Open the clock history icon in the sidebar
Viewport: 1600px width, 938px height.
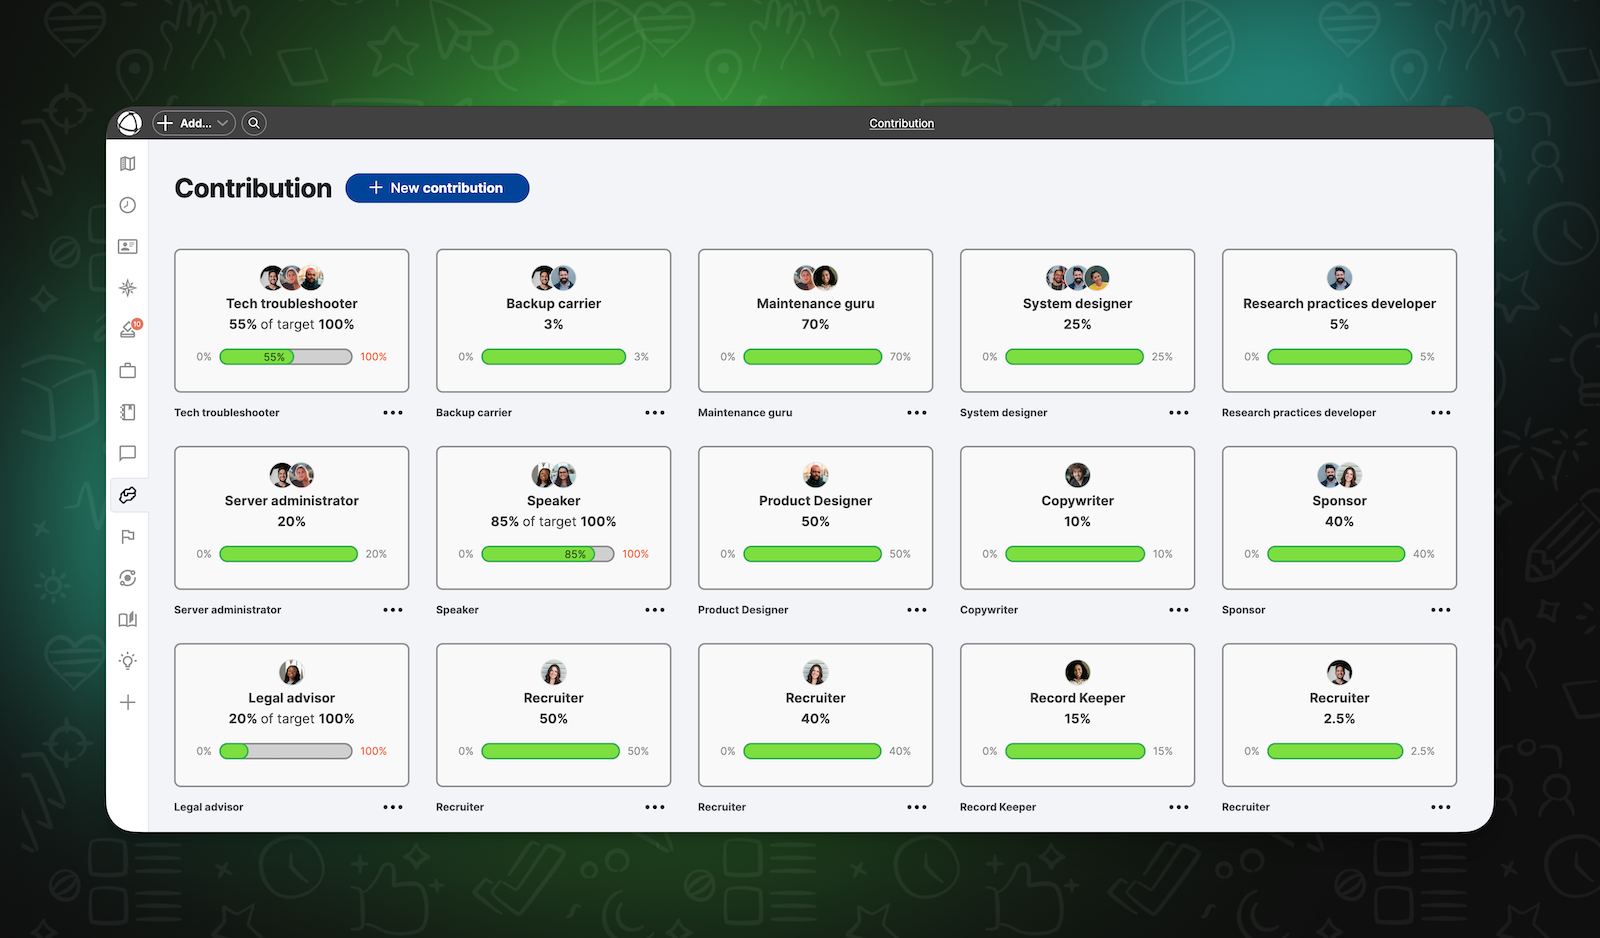(x=127, y=205)
